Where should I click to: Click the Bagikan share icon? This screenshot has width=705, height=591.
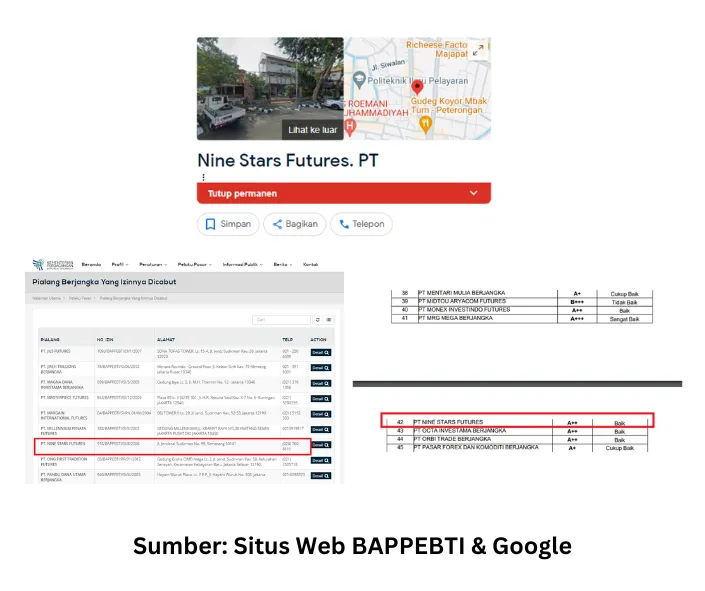coord(277,224)
